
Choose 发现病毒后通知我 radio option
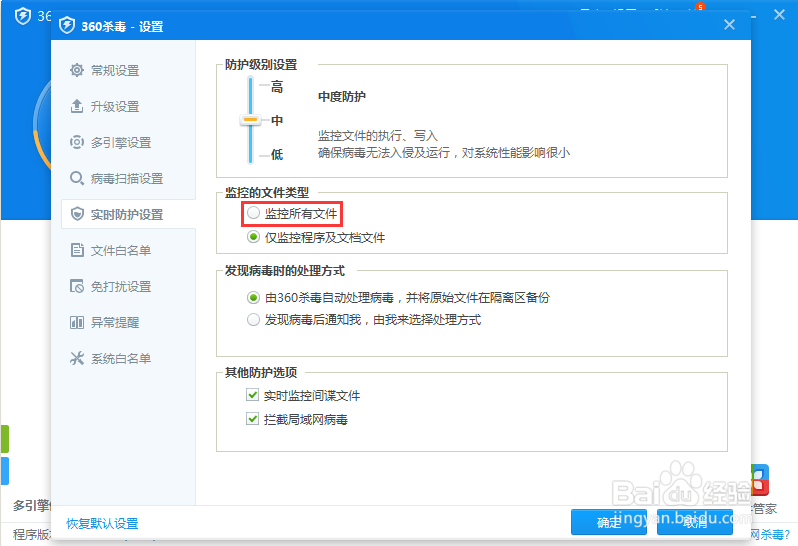(x=253, y=320)
